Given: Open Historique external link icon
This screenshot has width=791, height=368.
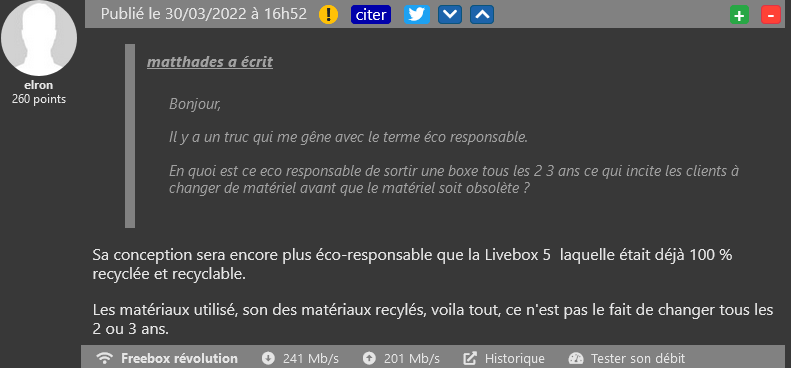Looking at the screenshot, I should point(470,358).
